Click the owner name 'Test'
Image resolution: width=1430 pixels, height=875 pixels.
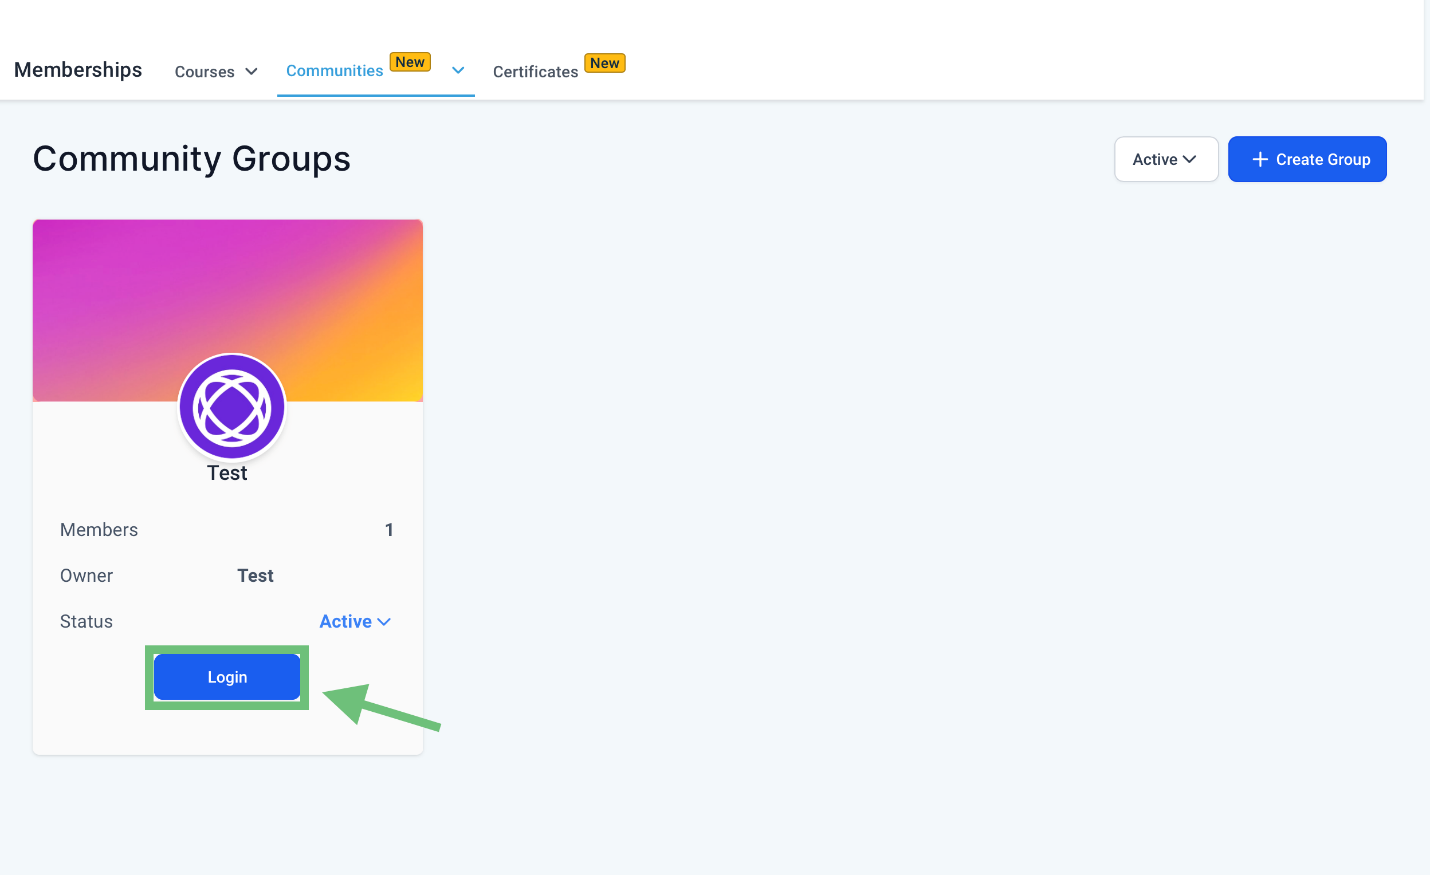tap(255, 576)
